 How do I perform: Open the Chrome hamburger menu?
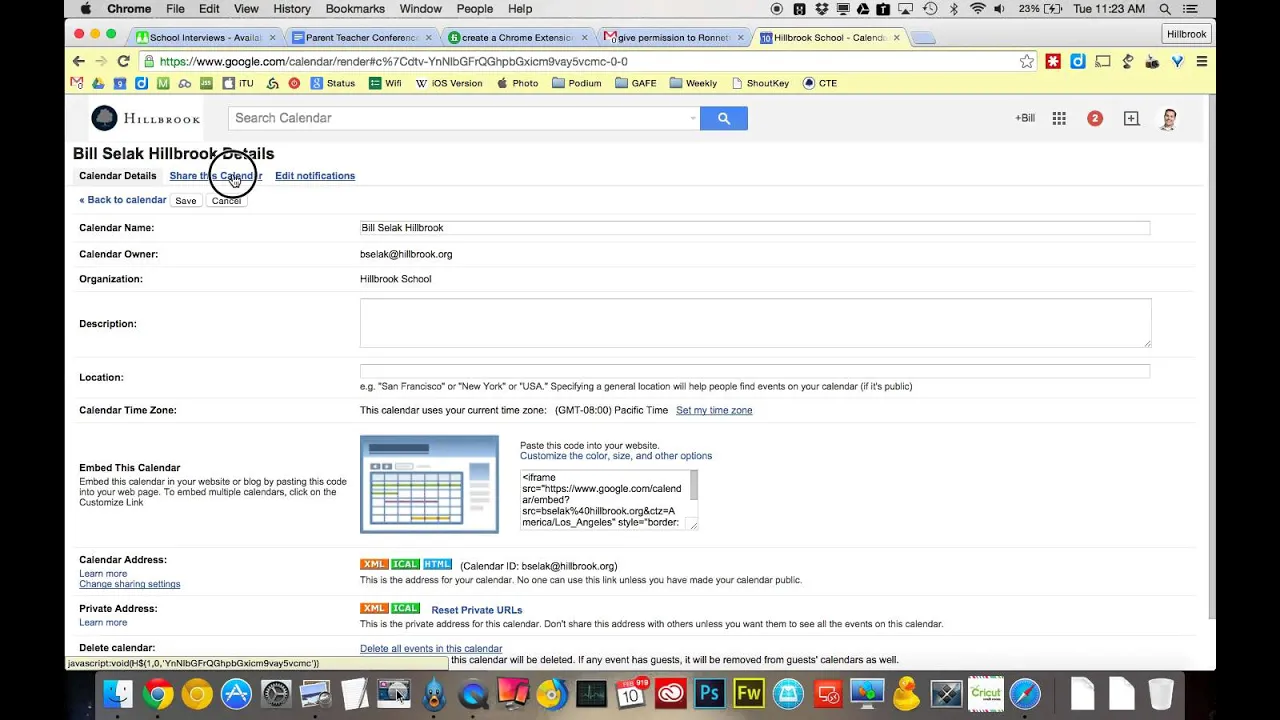click(1202, 61)
